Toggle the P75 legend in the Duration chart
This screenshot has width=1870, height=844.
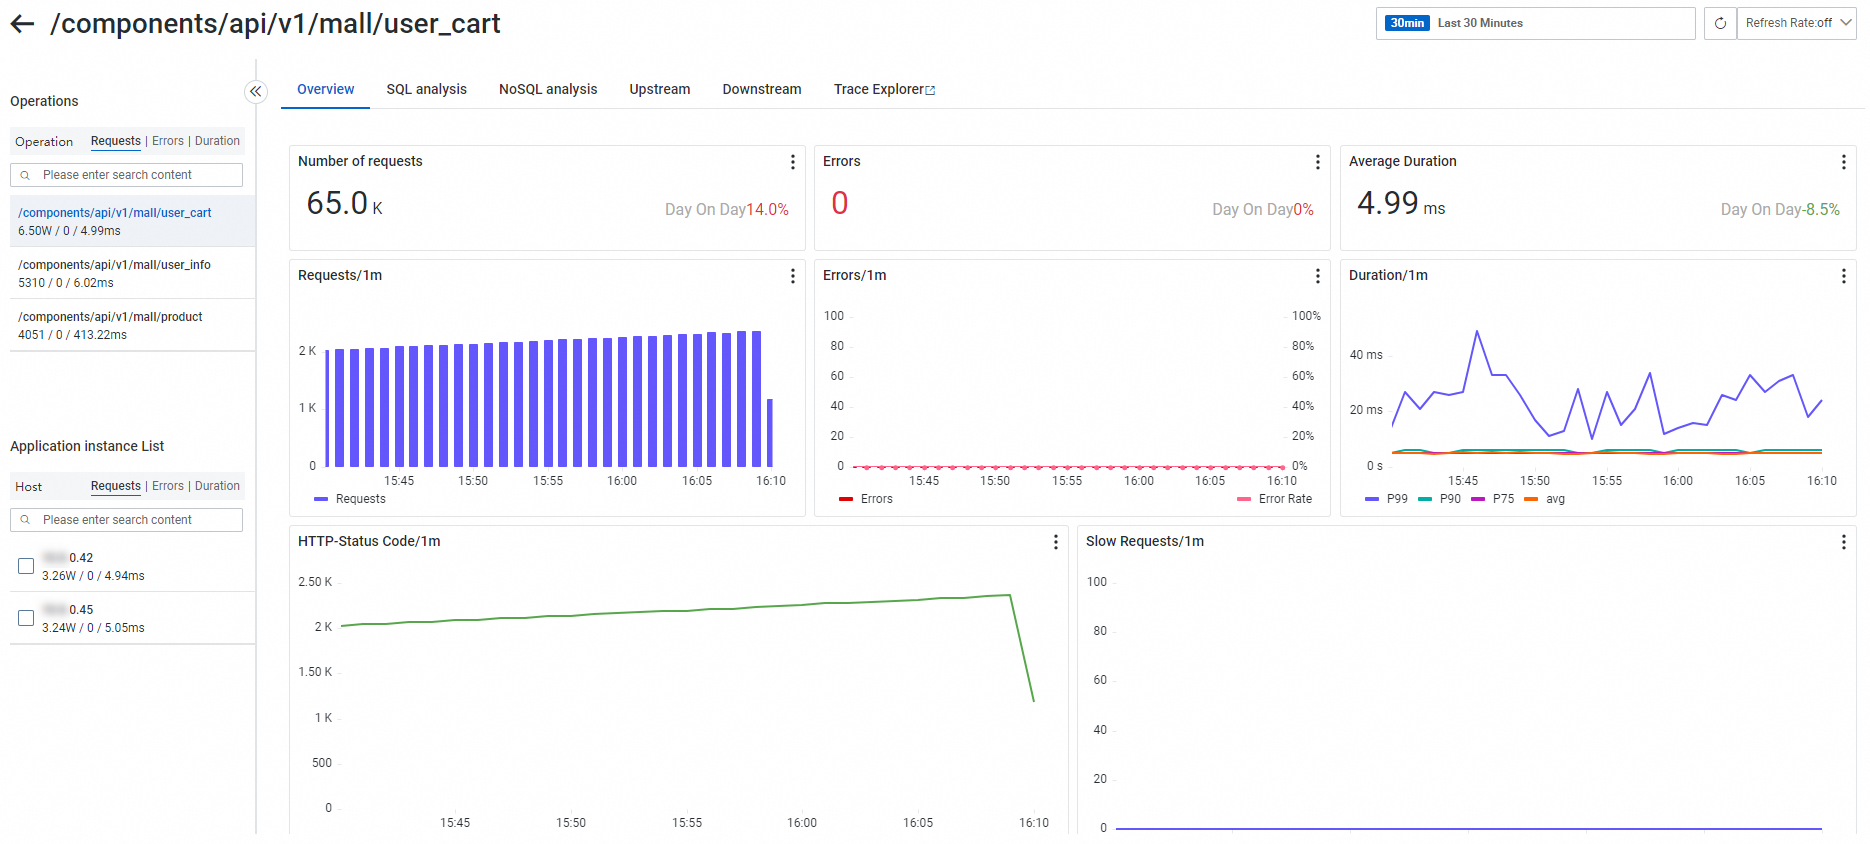(1492, 499)
